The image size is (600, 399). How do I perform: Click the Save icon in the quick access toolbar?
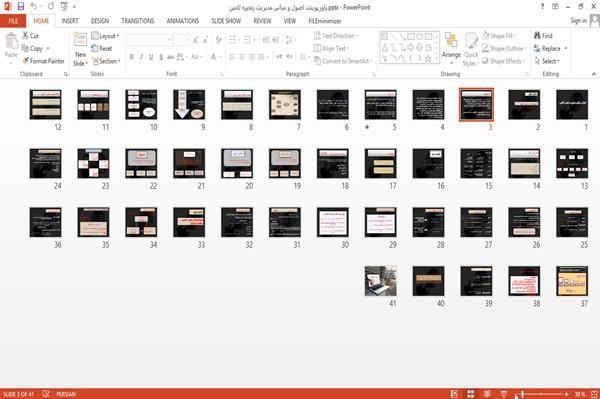(21, 7)
